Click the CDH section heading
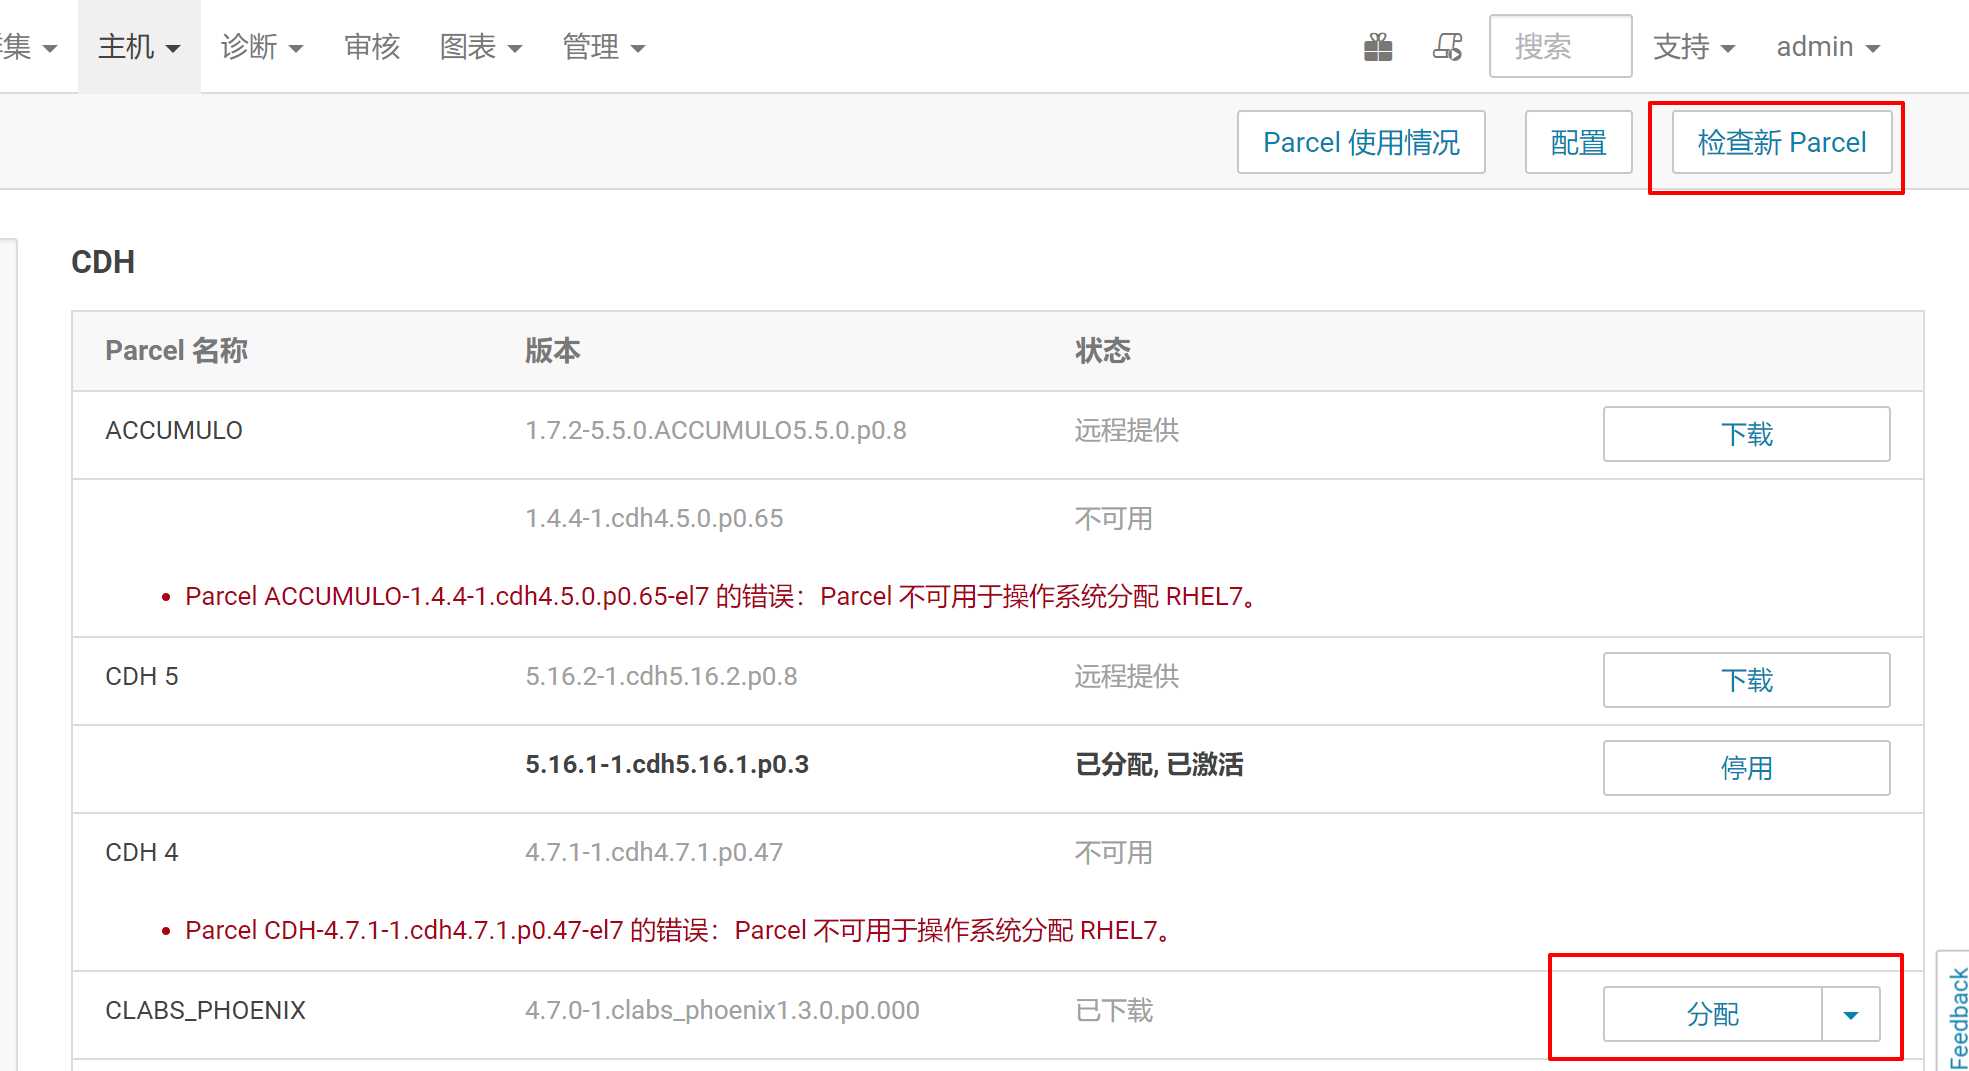The image size is (1969, 1071). [103, 262]
